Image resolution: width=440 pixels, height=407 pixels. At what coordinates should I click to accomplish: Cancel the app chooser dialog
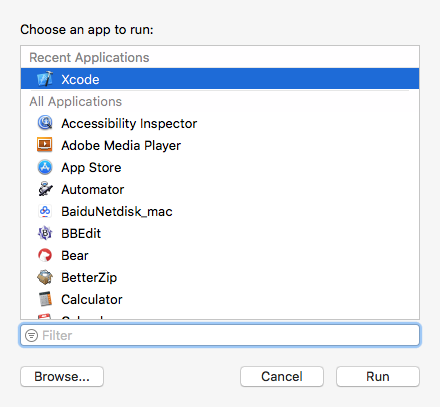[282, 377]
